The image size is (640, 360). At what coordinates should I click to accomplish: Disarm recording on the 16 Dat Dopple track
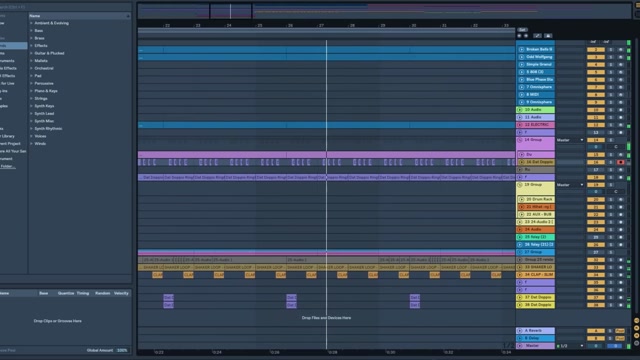click(620, 162)
